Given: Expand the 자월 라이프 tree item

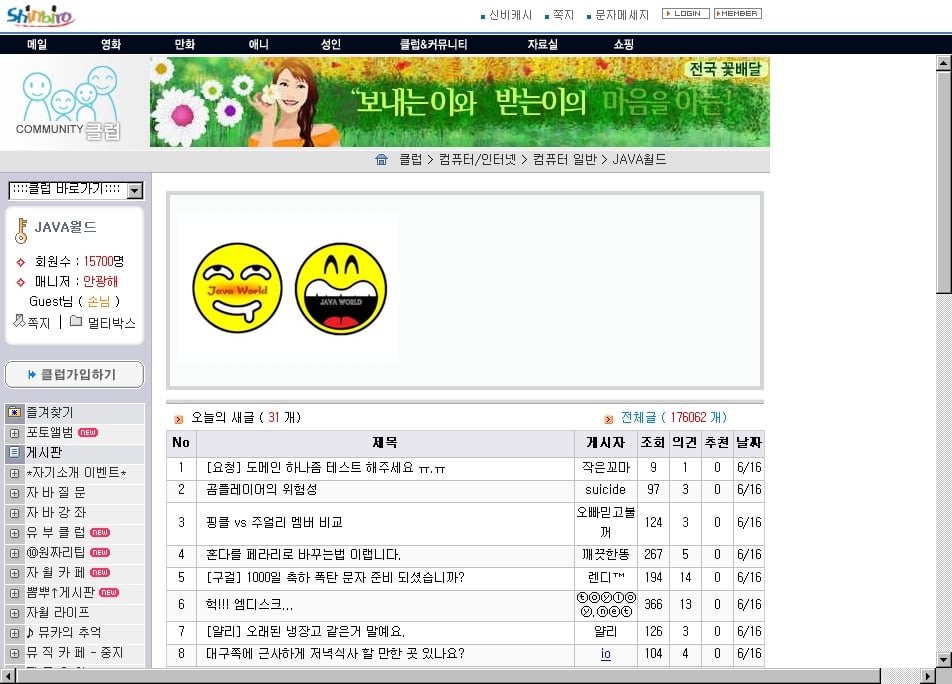Looking at the screenshot, I should (x=15, y=614).
